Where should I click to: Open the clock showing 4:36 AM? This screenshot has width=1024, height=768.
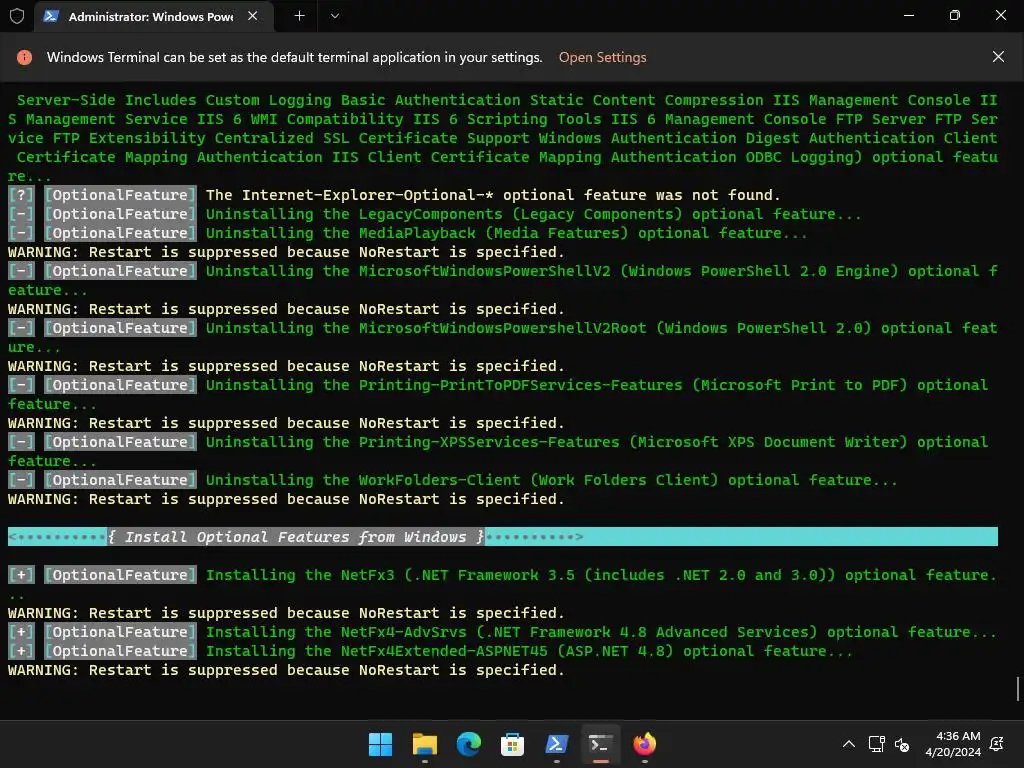[x=953, y=744]
